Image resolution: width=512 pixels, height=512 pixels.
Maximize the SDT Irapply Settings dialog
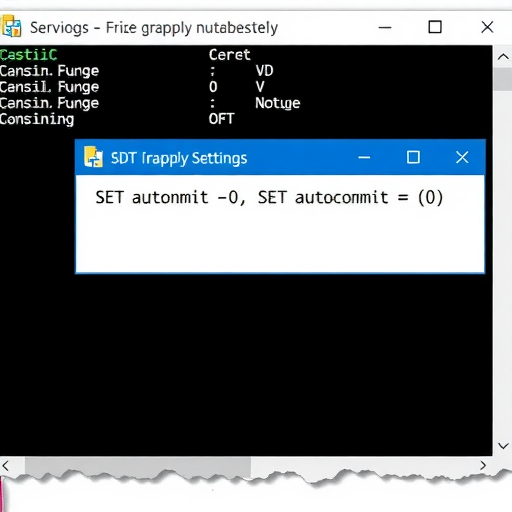tap(413, 157)
